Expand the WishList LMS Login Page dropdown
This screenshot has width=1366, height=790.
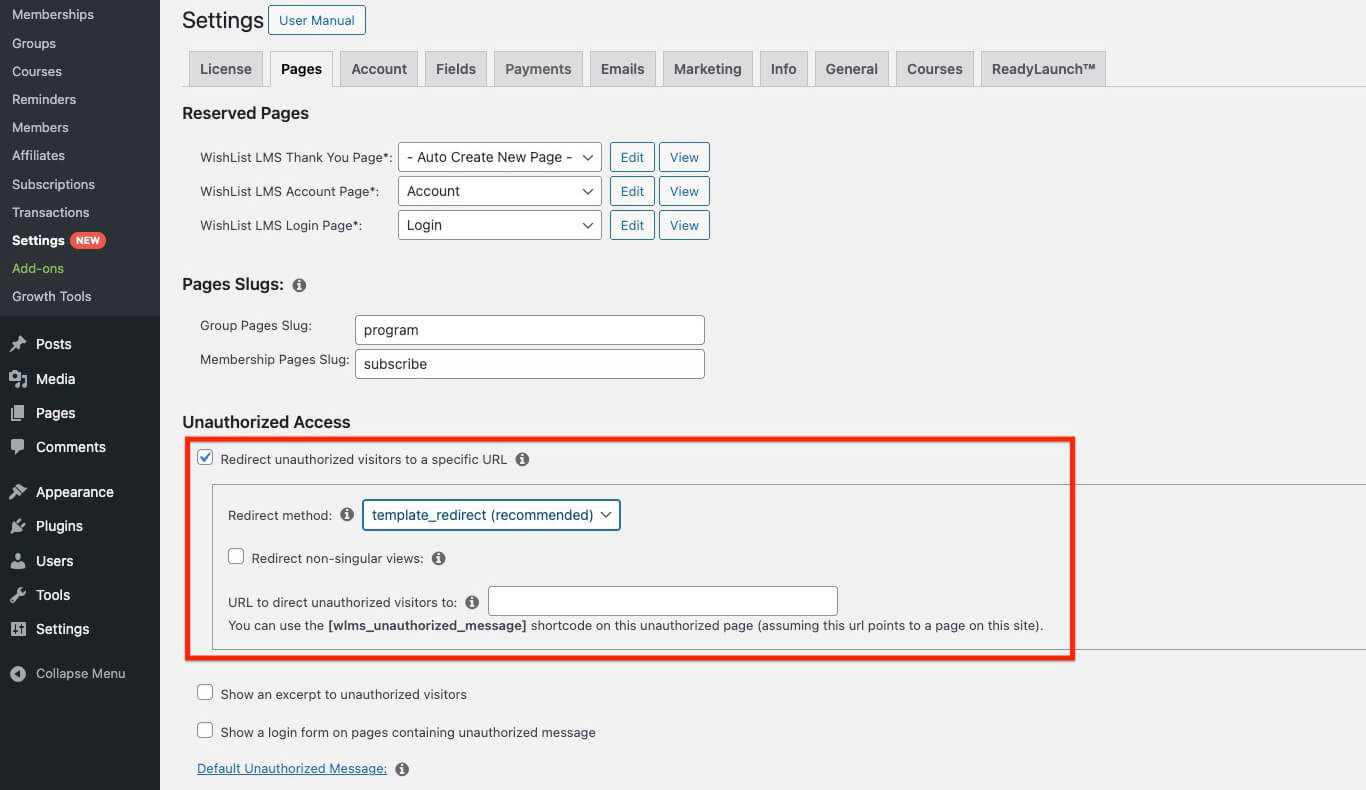(x=499, y=225)
